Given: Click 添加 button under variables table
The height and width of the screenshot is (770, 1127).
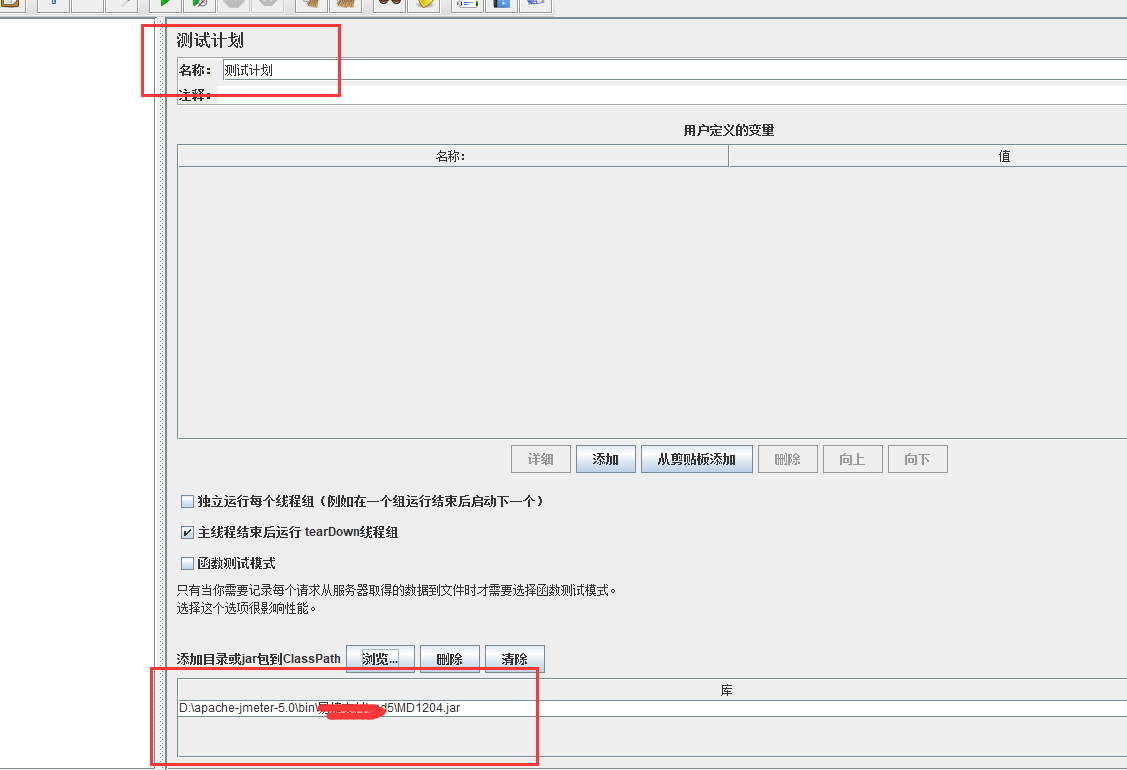Looking at the screenshot, I should tap(605, 460).
